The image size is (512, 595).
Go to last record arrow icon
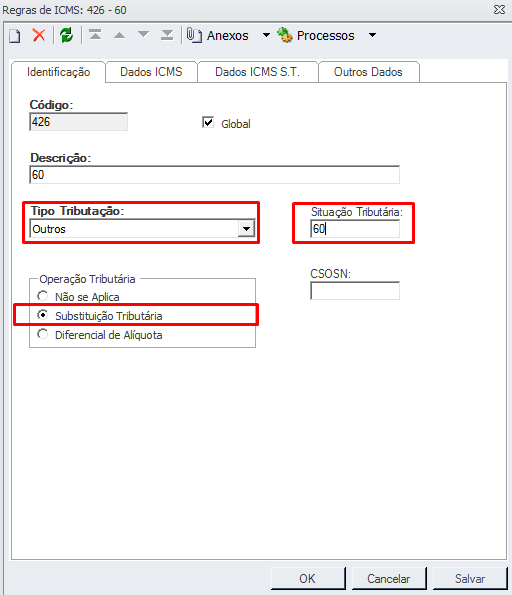167,35
